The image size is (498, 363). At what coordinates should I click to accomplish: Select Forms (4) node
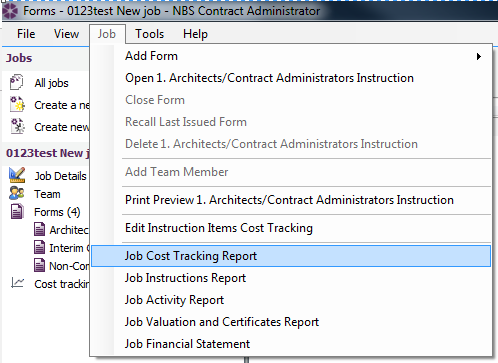[57, 212]
